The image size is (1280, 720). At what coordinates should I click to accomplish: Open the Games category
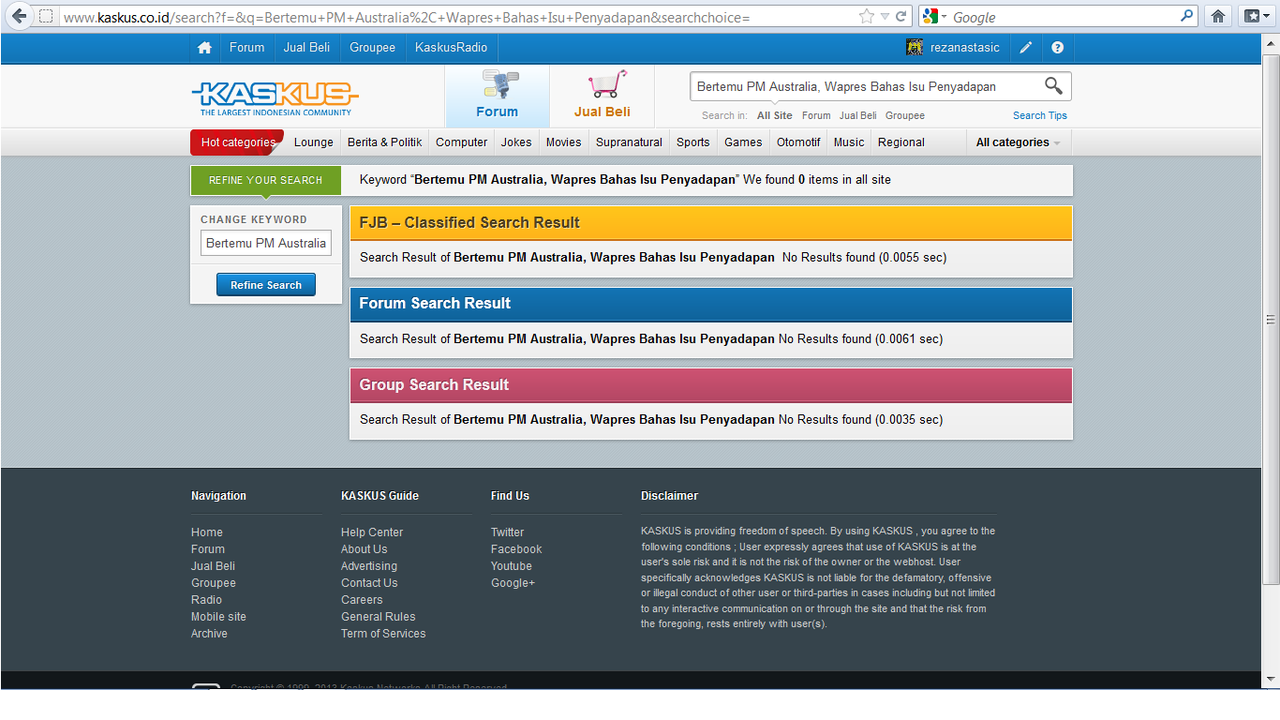tap(743, 142)
